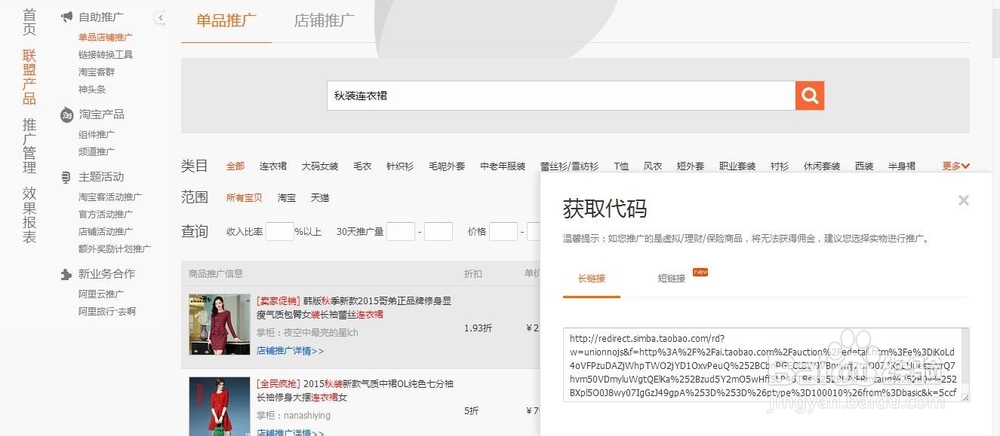Filter by category 毛衣
Viewport: 1000px width, 436px height.
point(362,166)
